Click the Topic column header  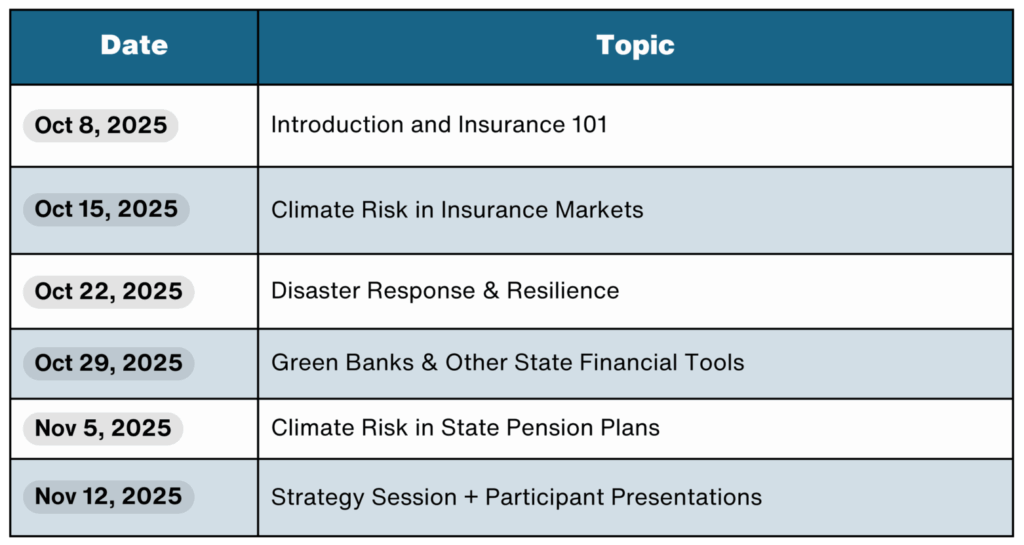[x=635, y=46]
